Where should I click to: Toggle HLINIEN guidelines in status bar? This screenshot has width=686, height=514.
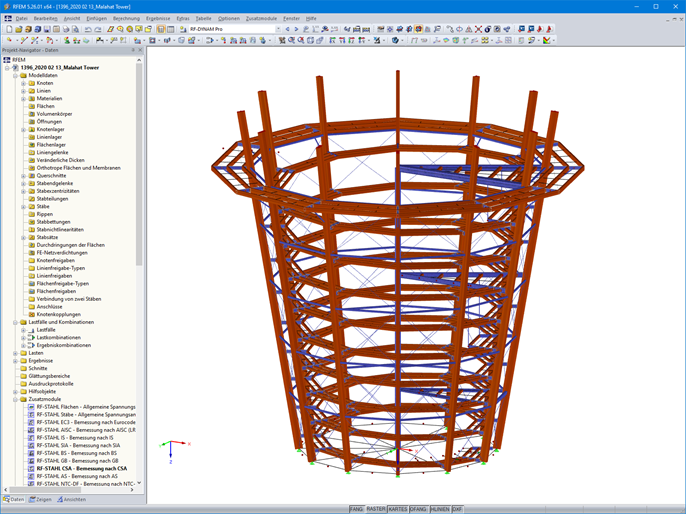coord(440,509)
